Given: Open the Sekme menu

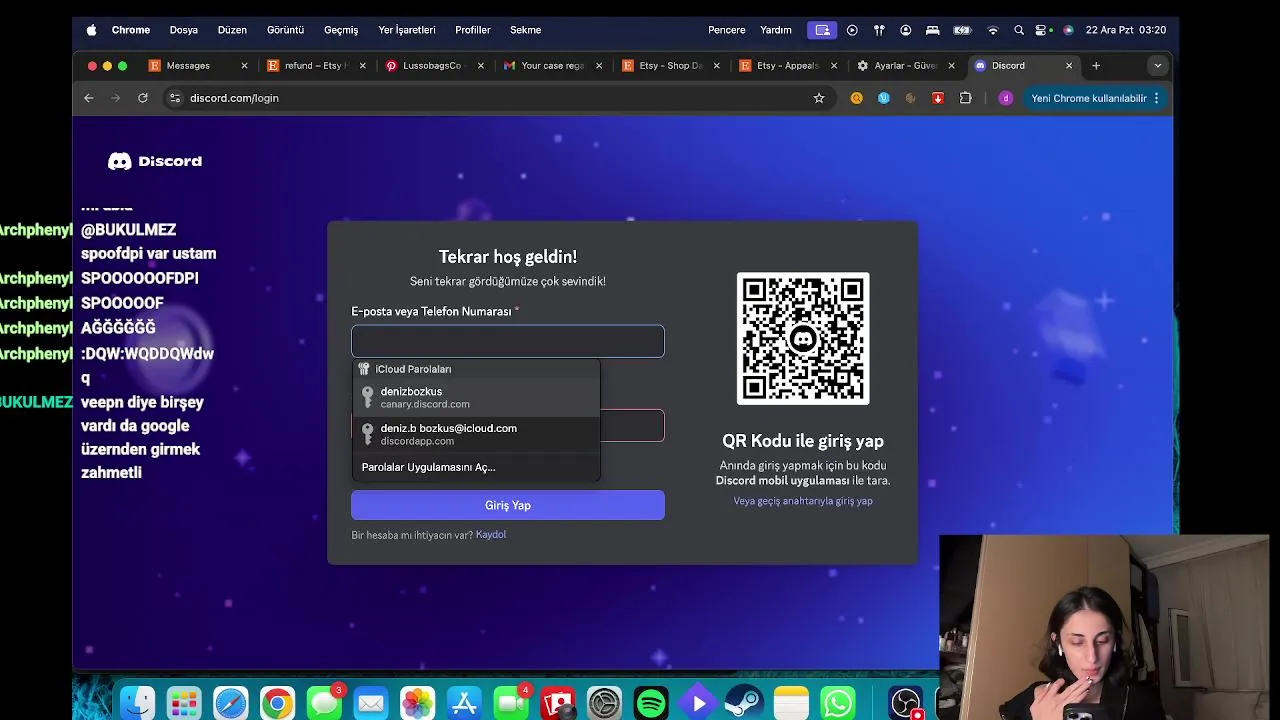Looking at the screenshot, I should coord(526,30).
